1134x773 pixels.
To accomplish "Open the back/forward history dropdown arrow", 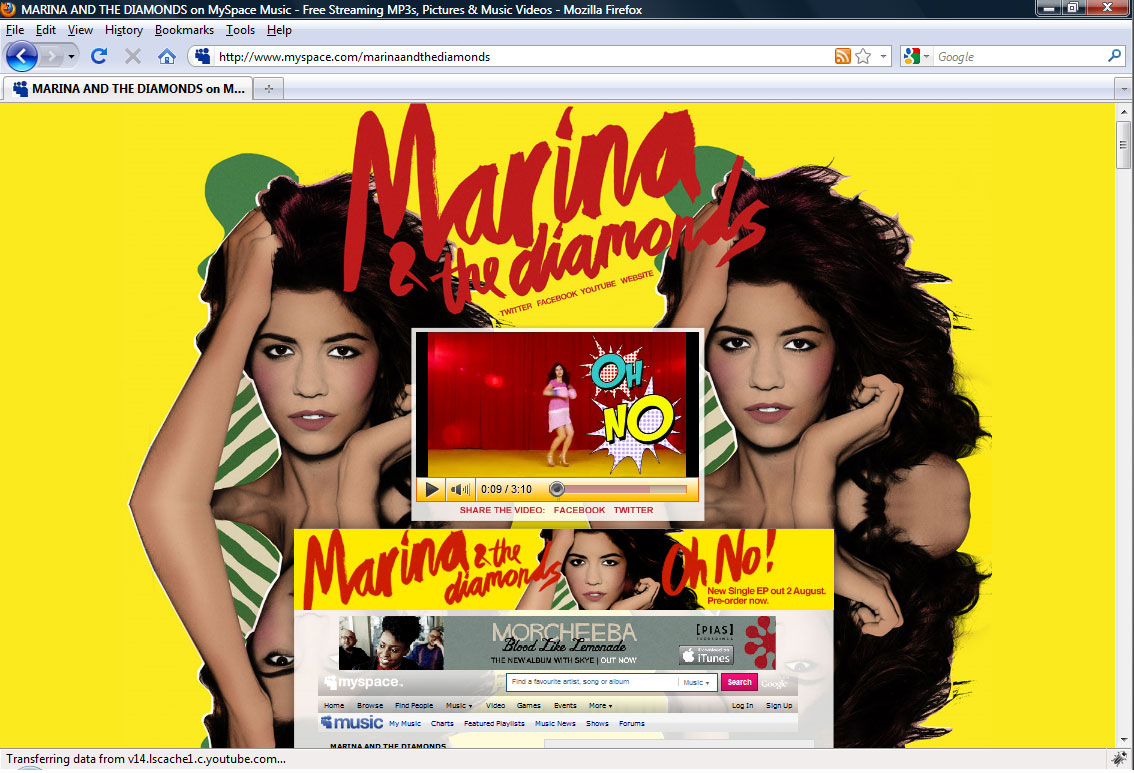I will point(71,56).
